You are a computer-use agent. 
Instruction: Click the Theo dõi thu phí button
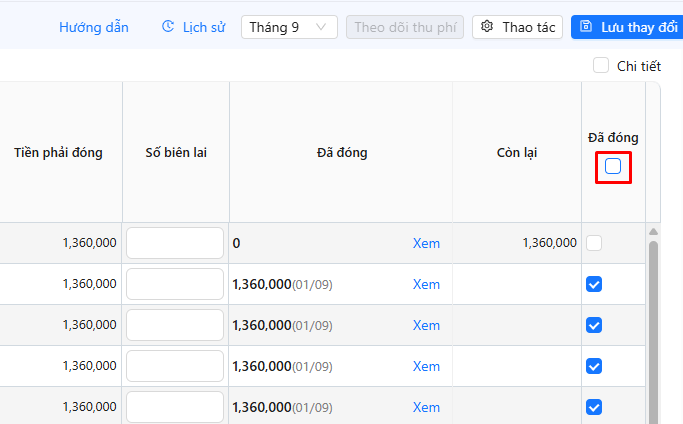coord(405,27)
